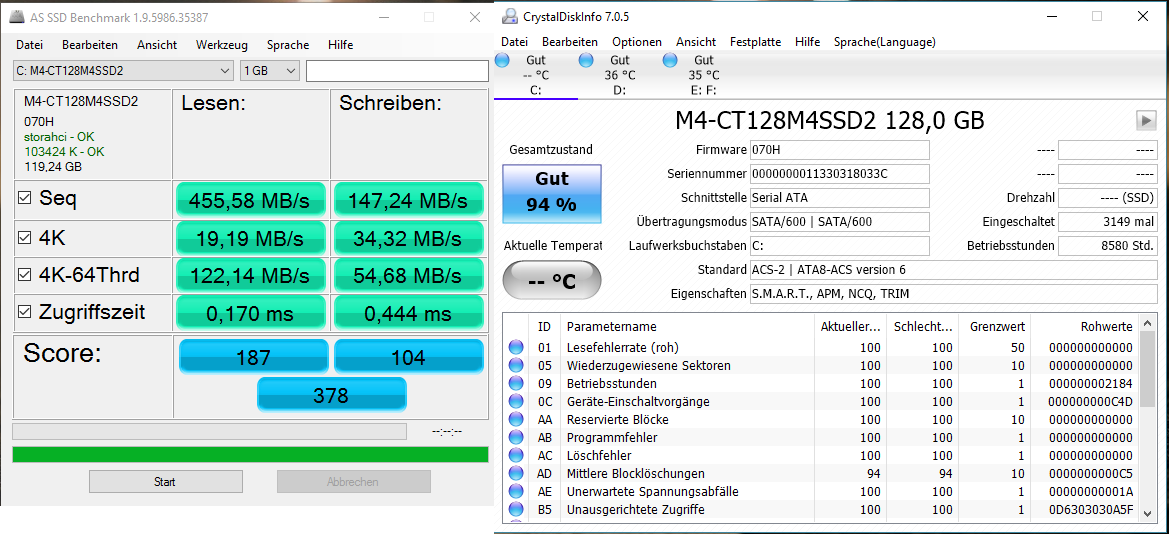This screenshot has width=1171, height=535.
Task: Click status orb for Programmfehler
Action: [x=516, y=437]
